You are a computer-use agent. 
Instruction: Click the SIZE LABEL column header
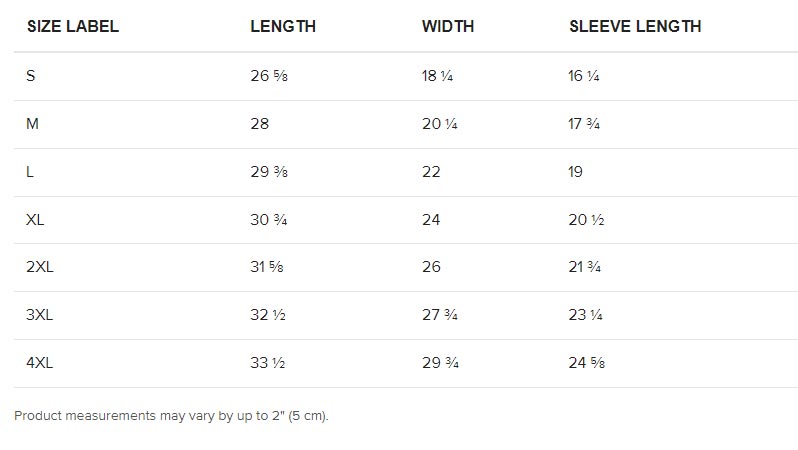pyautogui.click(x=72, y=27)
